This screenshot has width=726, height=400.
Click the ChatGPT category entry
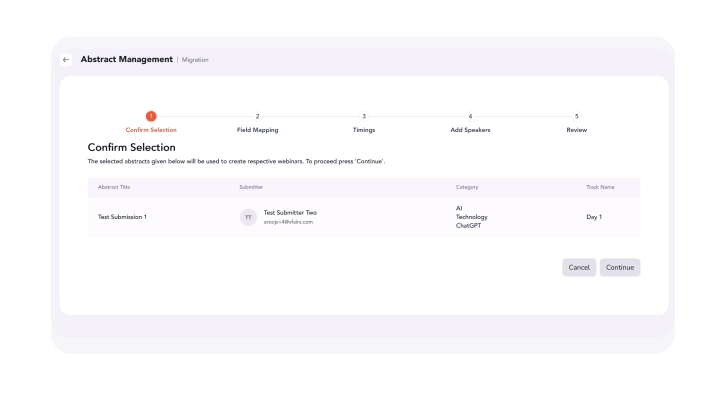click(x=468, y=226)
